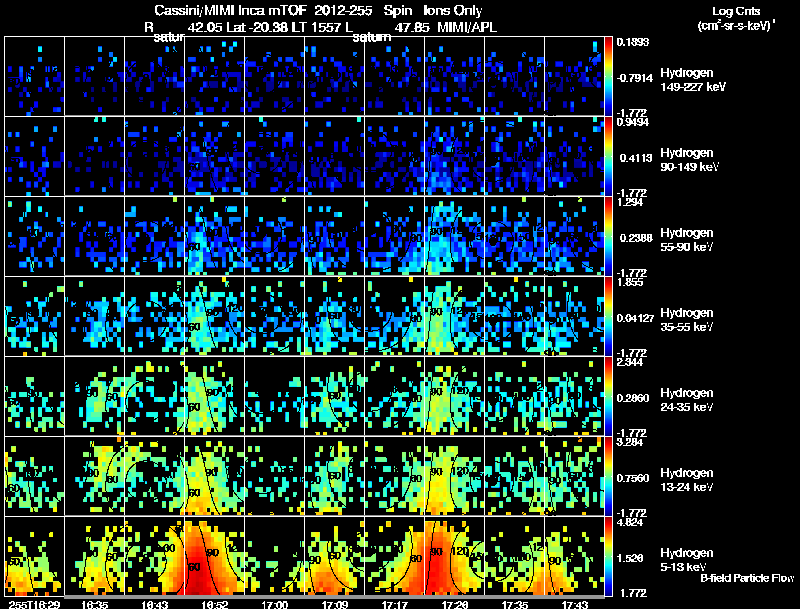The width and height of the screenshot is (800, 609).
Task: Select the Hydrogen 90-149 keV row label
Action: click(689, 160)
